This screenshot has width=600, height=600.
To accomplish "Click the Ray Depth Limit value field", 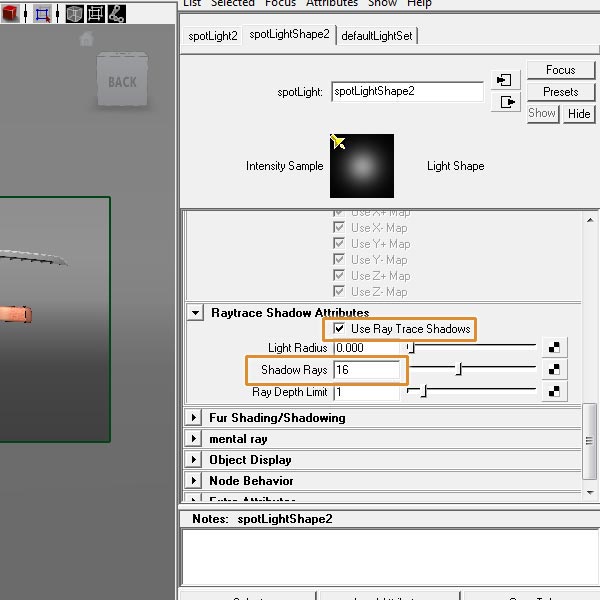I will [x=367, y=392].
